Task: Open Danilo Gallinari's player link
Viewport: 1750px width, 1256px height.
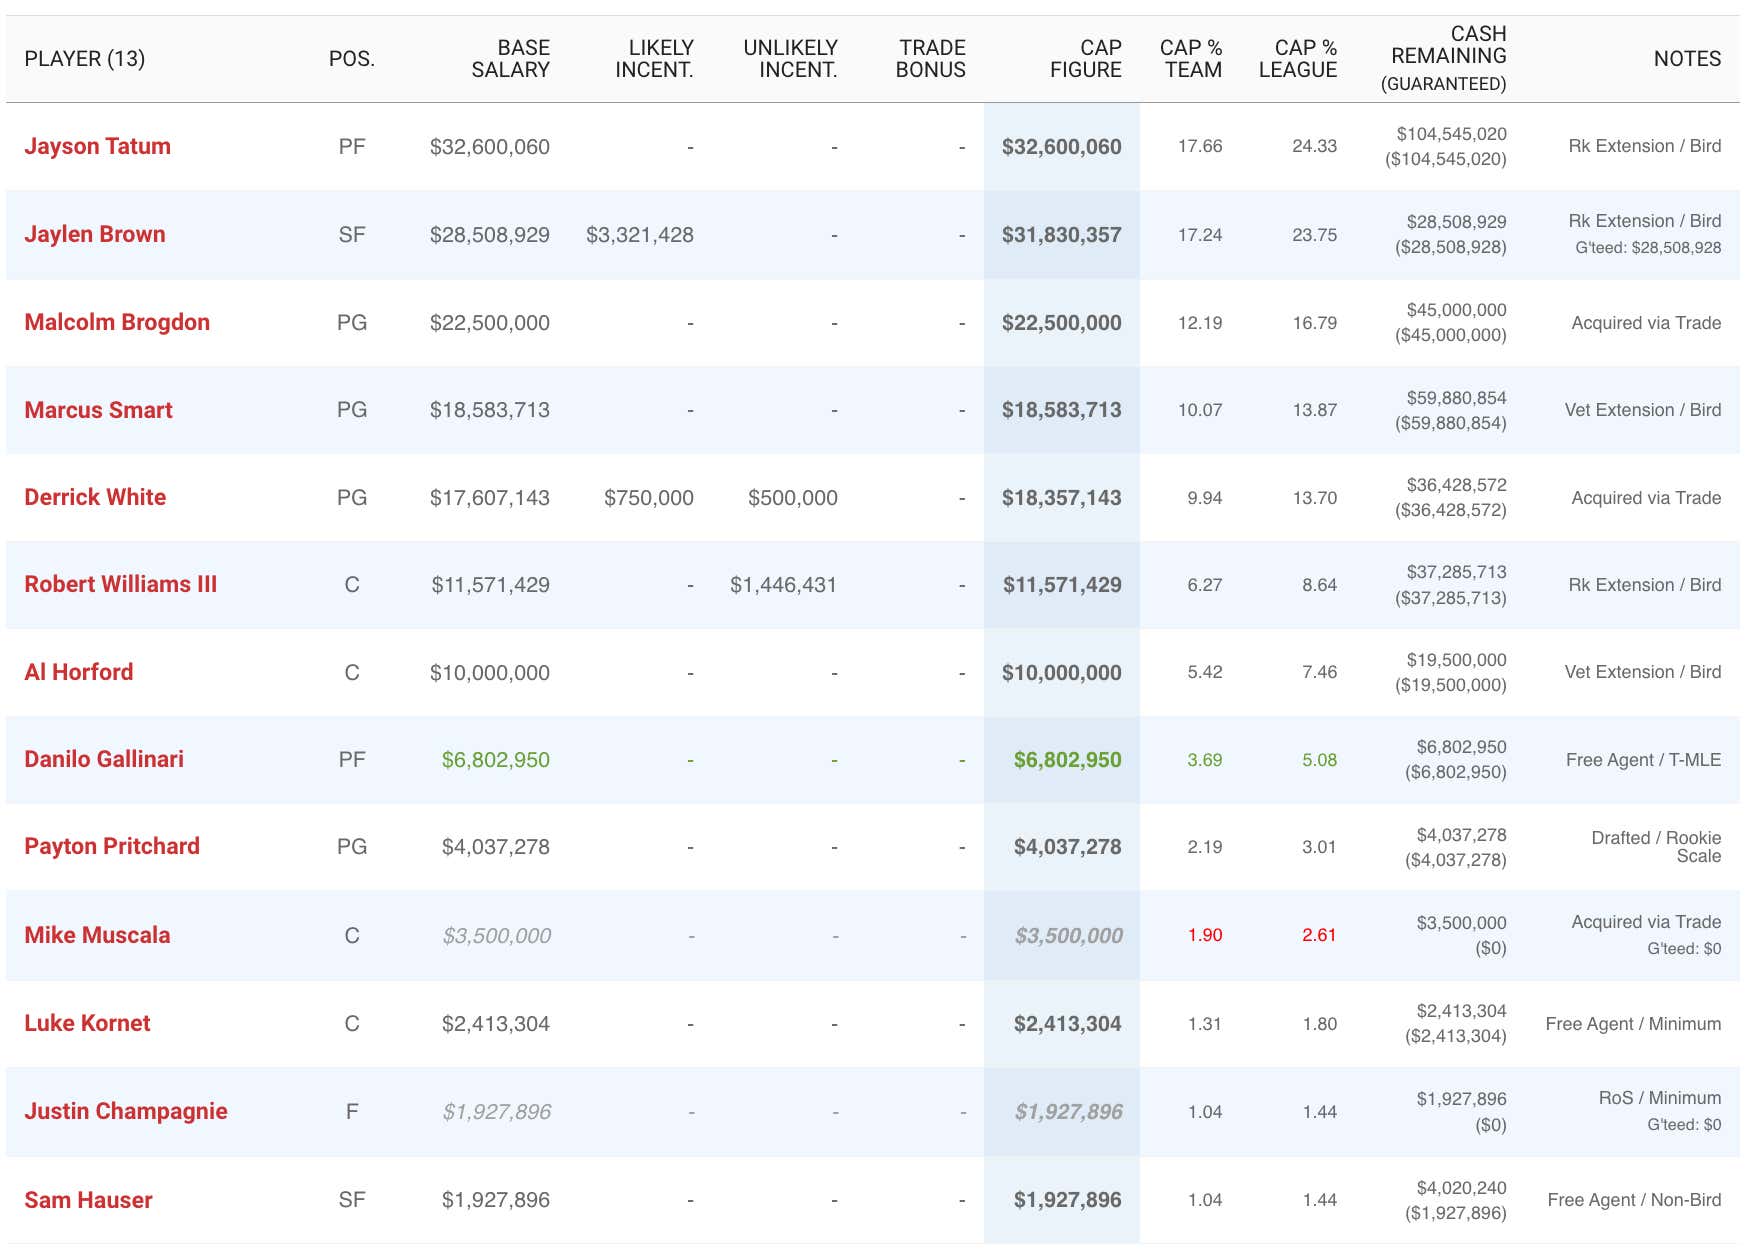Action: click(x=104, y=759)
